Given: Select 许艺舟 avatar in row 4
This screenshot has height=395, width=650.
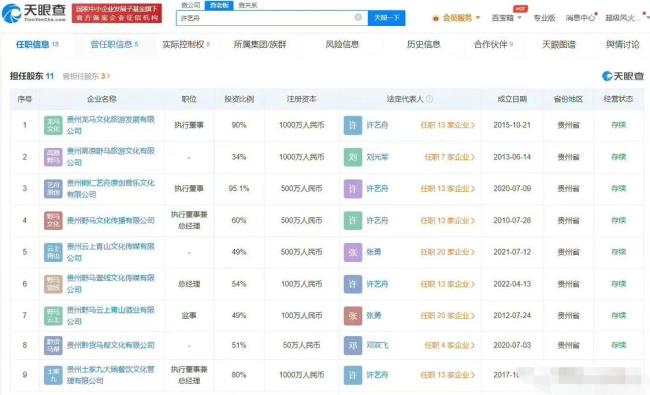Looking at the screenshot, I should 353,221.
